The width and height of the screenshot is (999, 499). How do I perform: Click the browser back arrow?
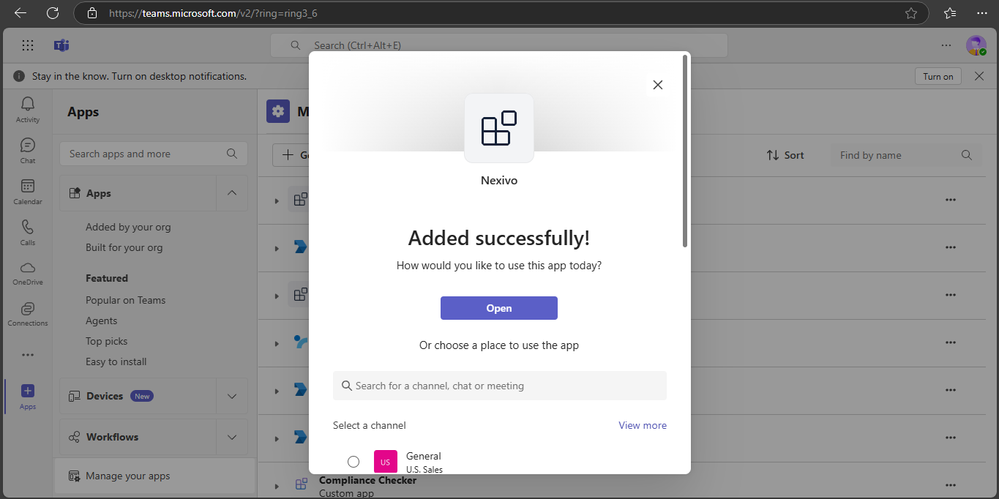click(x=20, y=13)
